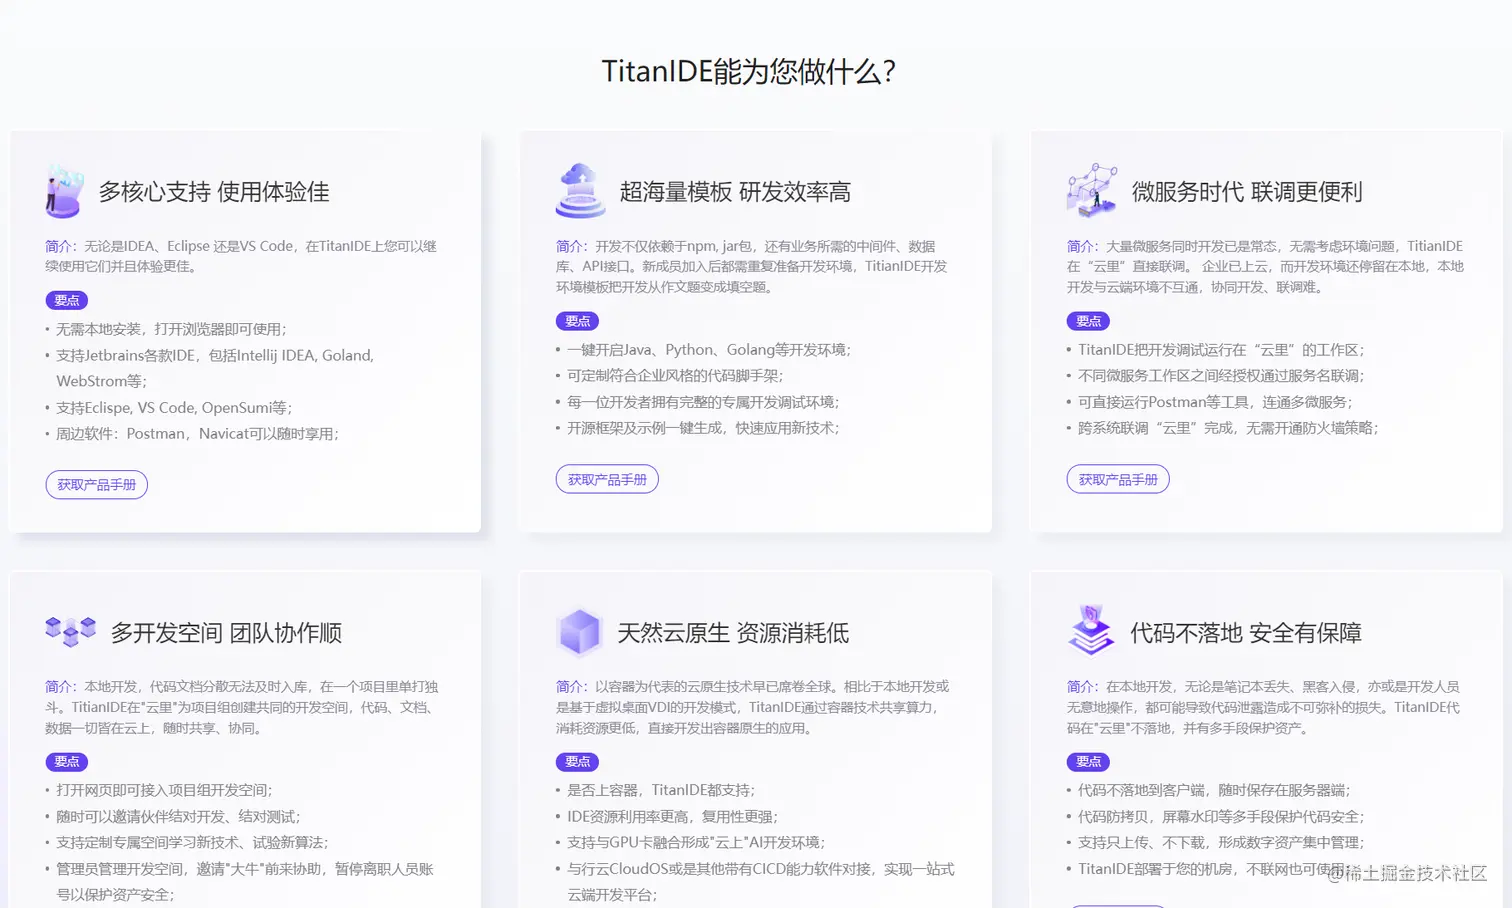Screen dimensions: 1512x908
Task: Click bullet 代码不落地到客户端
Action: click(1214, 790)
